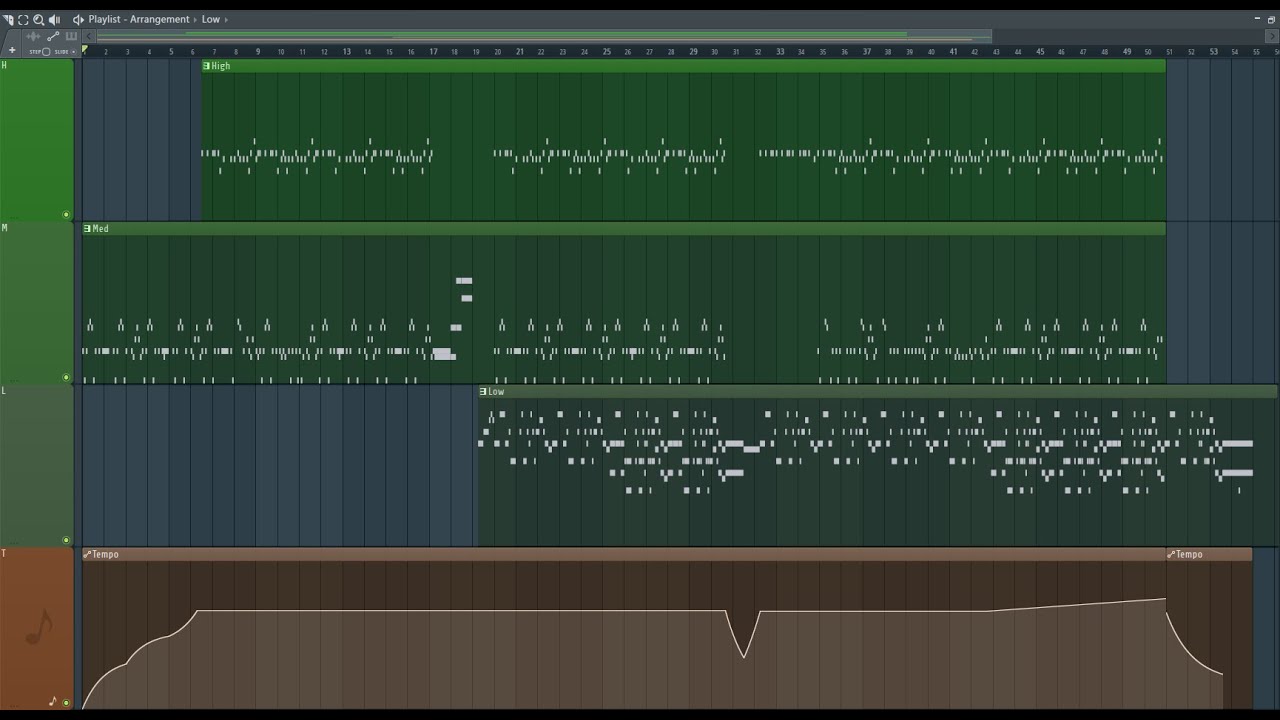Focus pattern clips with the piano-keys icon
The image size is (1280, 720).
[x=71, y=36]
